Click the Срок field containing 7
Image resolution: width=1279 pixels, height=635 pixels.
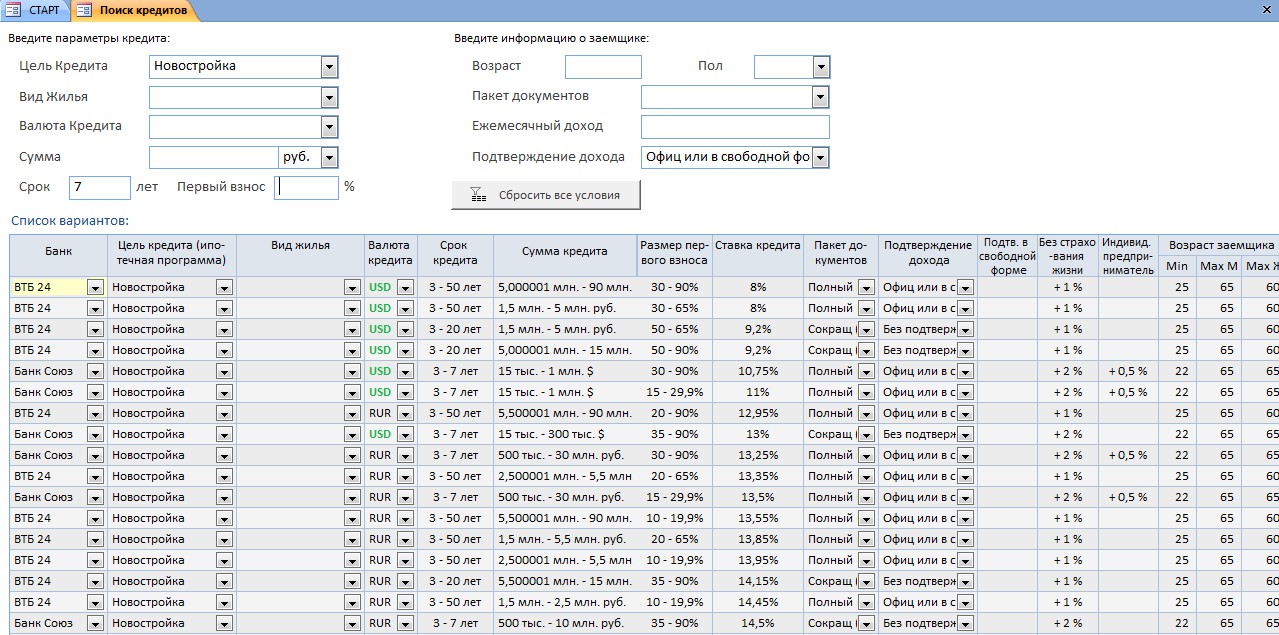[x=100, y=187]
